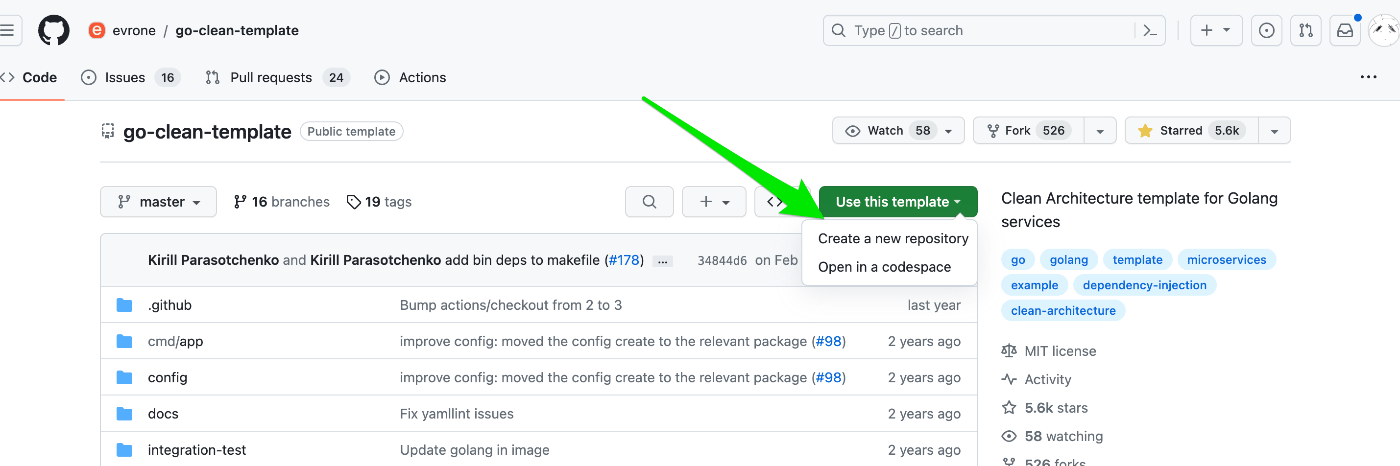Open the command palette icon
The width and height of the screenshot is (1400, 466).
[1151, 31]
